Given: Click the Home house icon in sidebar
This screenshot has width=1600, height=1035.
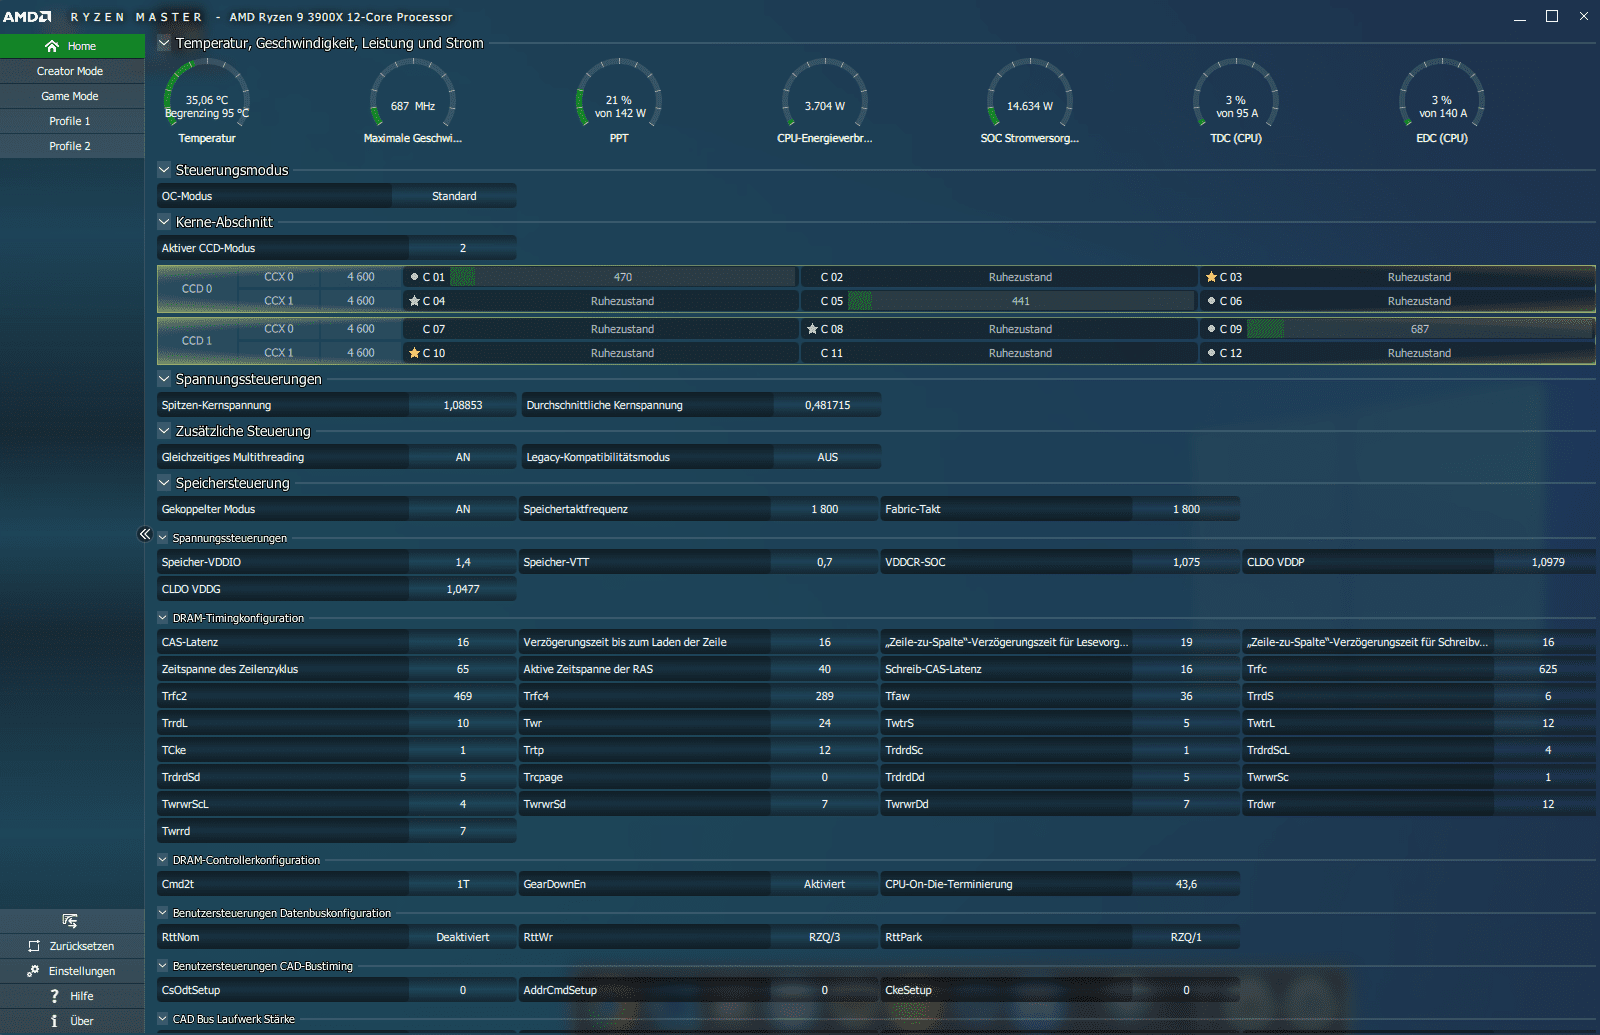Looking at the screenshot, I should [x=52, y=46].
